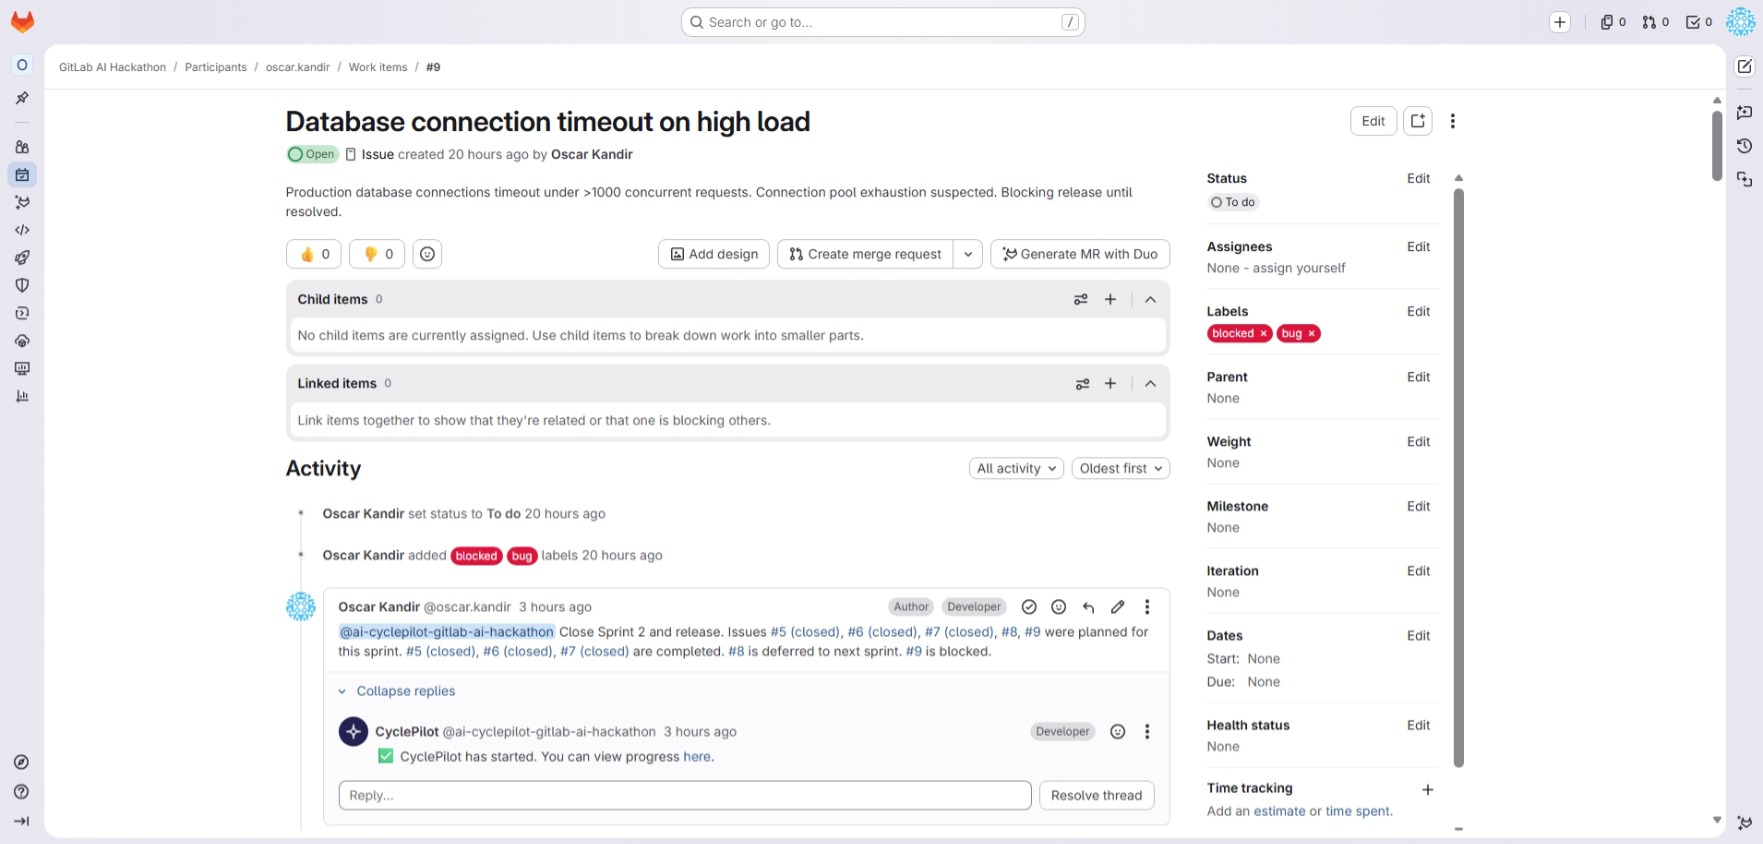The height and width of the screenshot is (844, 1763).
Task: Add reaction to Oscar Kandir's comment
Action: click(x=1059, y=607)
